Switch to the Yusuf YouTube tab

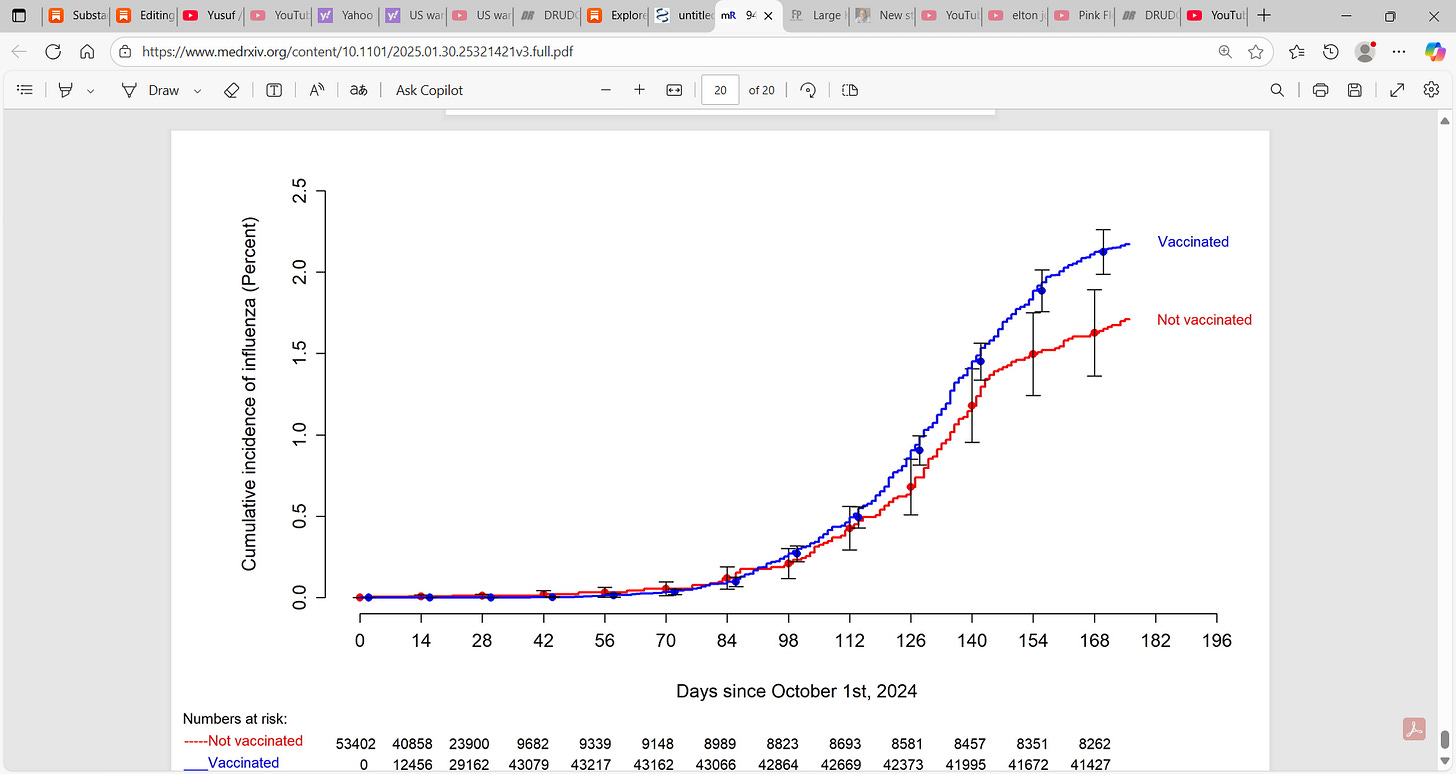210,16
